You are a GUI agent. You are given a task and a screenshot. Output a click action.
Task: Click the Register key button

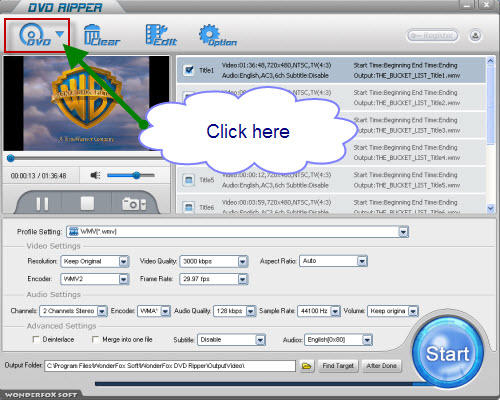click(432, 35)
